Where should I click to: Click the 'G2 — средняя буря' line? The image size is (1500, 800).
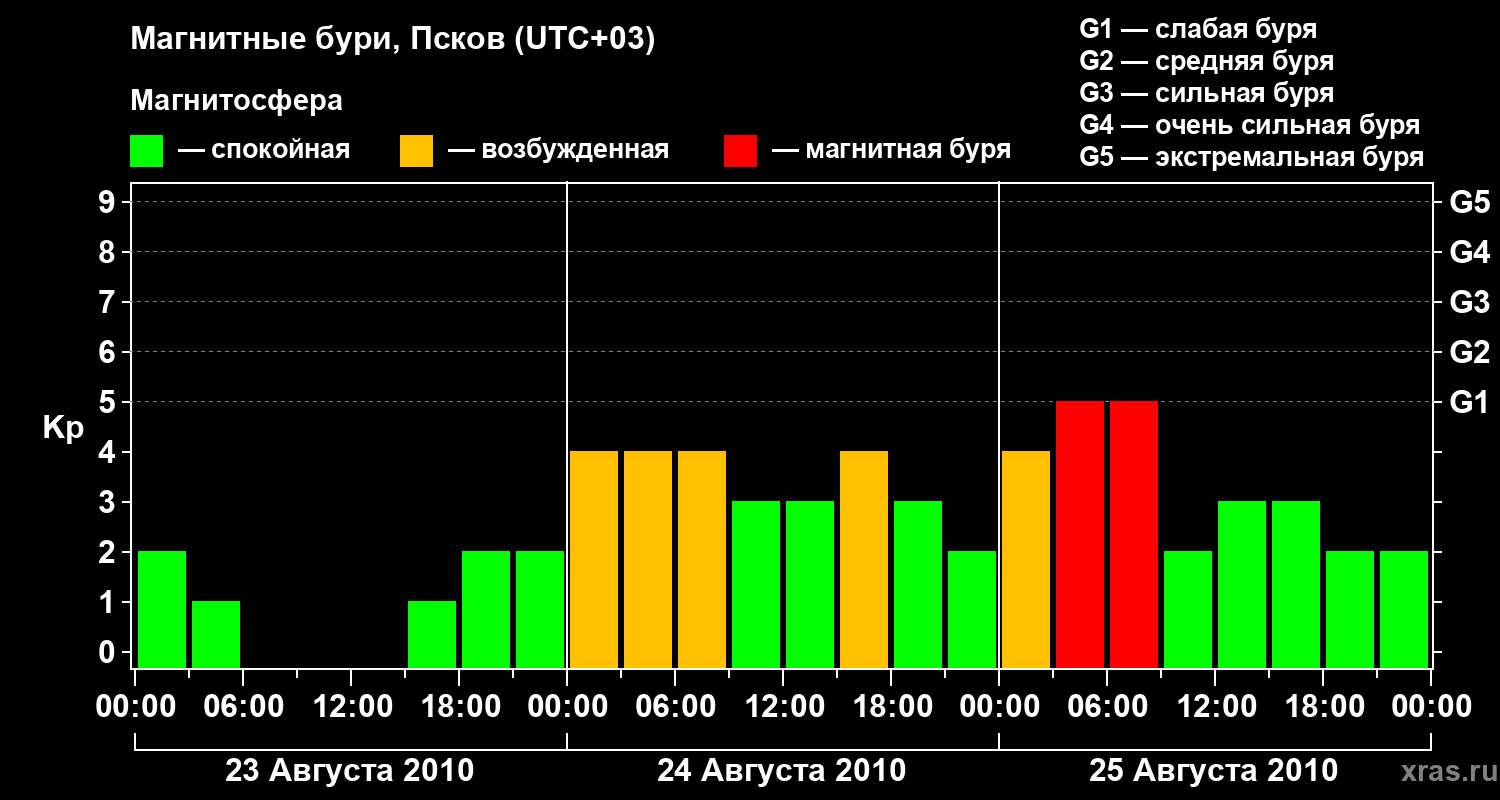click(x=1207, y=61)
